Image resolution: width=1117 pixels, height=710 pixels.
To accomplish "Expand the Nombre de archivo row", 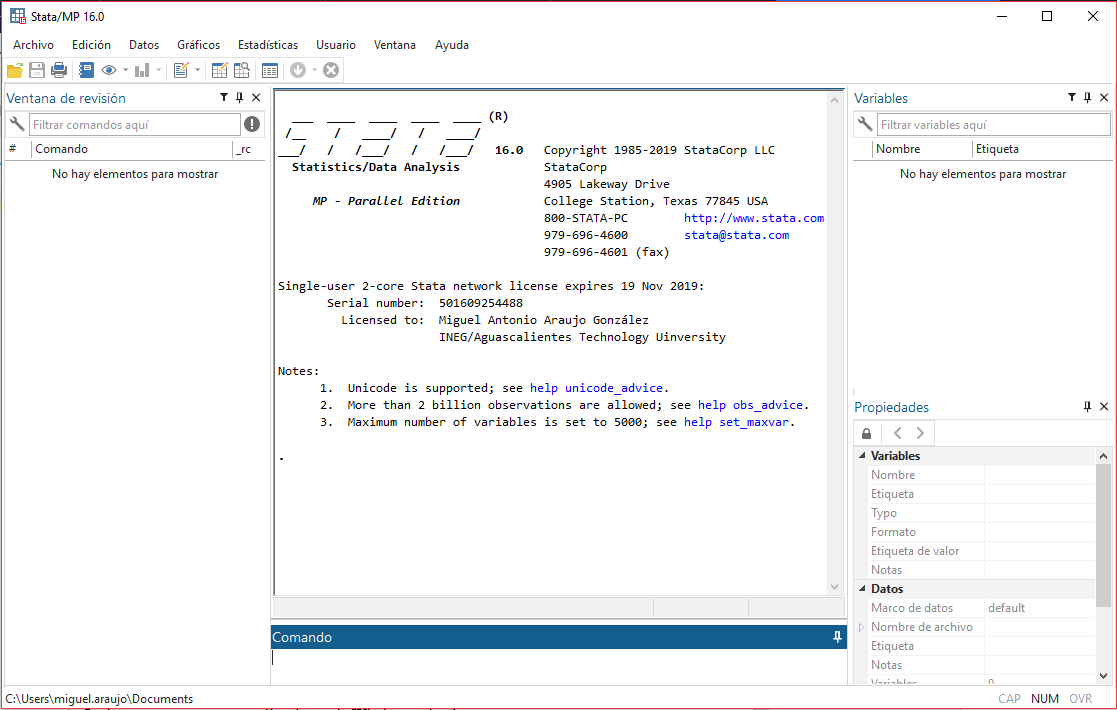I will pos(861,627).
